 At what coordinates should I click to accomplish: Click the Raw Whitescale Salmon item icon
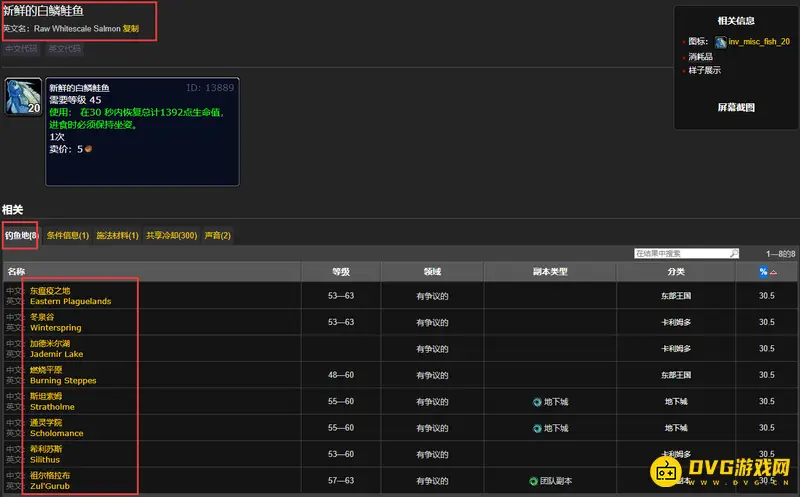(23, 96)
